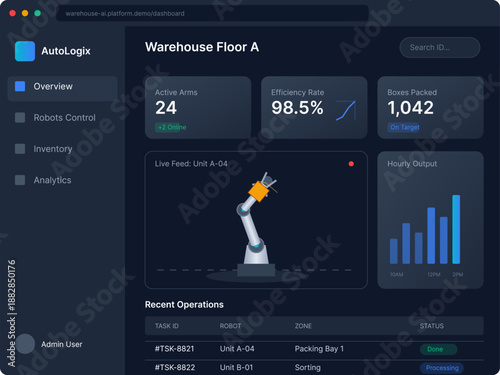Open task #TSK-8821

[174, 349]
